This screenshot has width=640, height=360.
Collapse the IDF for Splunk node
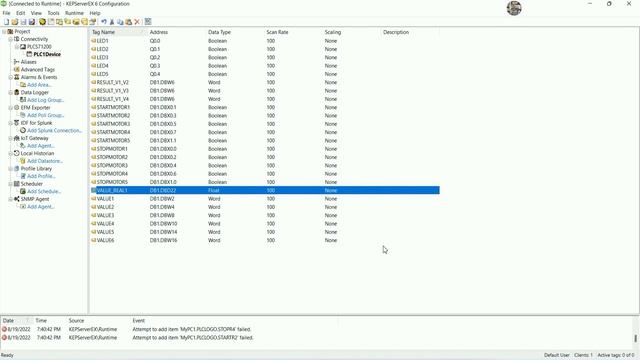click(x=11, y=123)
